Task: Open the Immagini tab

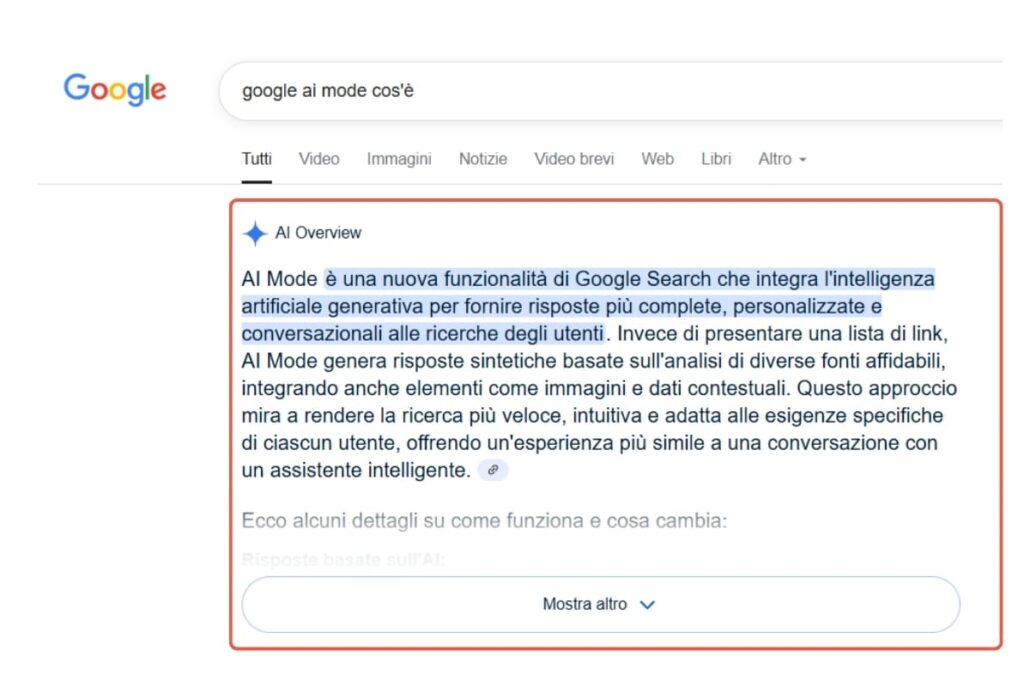Action: point(399,159)
